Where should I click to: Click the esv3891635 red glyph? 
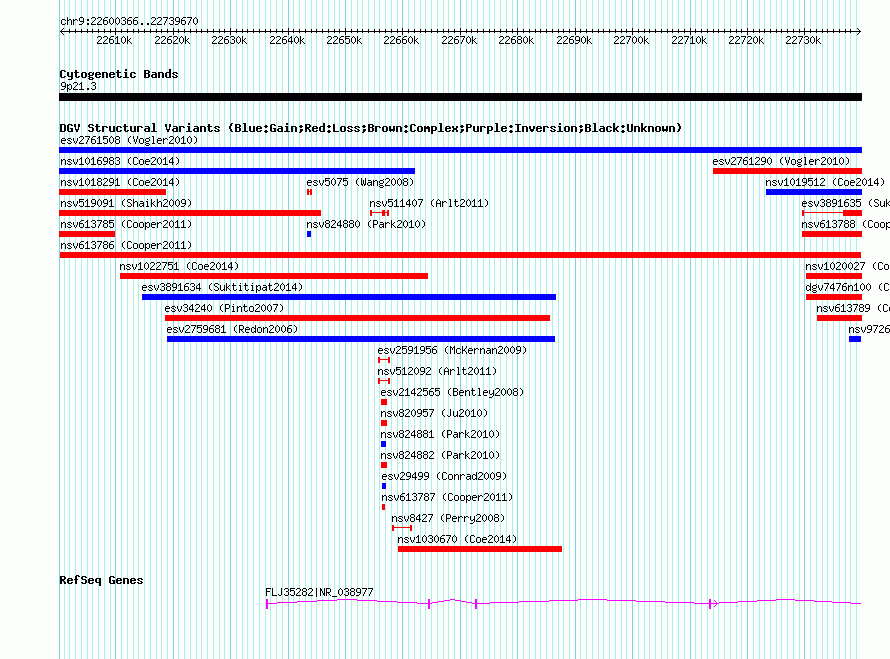(x=832, y=213)
